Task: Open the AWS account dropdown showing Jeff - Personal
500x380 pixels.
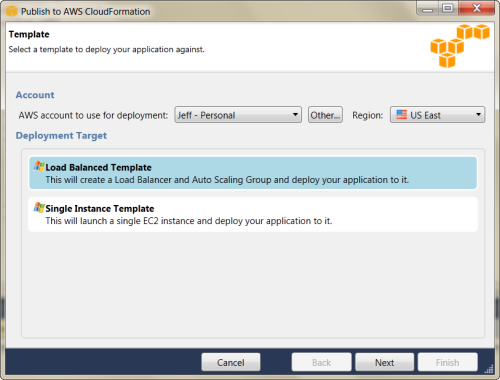Action: tap(238, 115)
